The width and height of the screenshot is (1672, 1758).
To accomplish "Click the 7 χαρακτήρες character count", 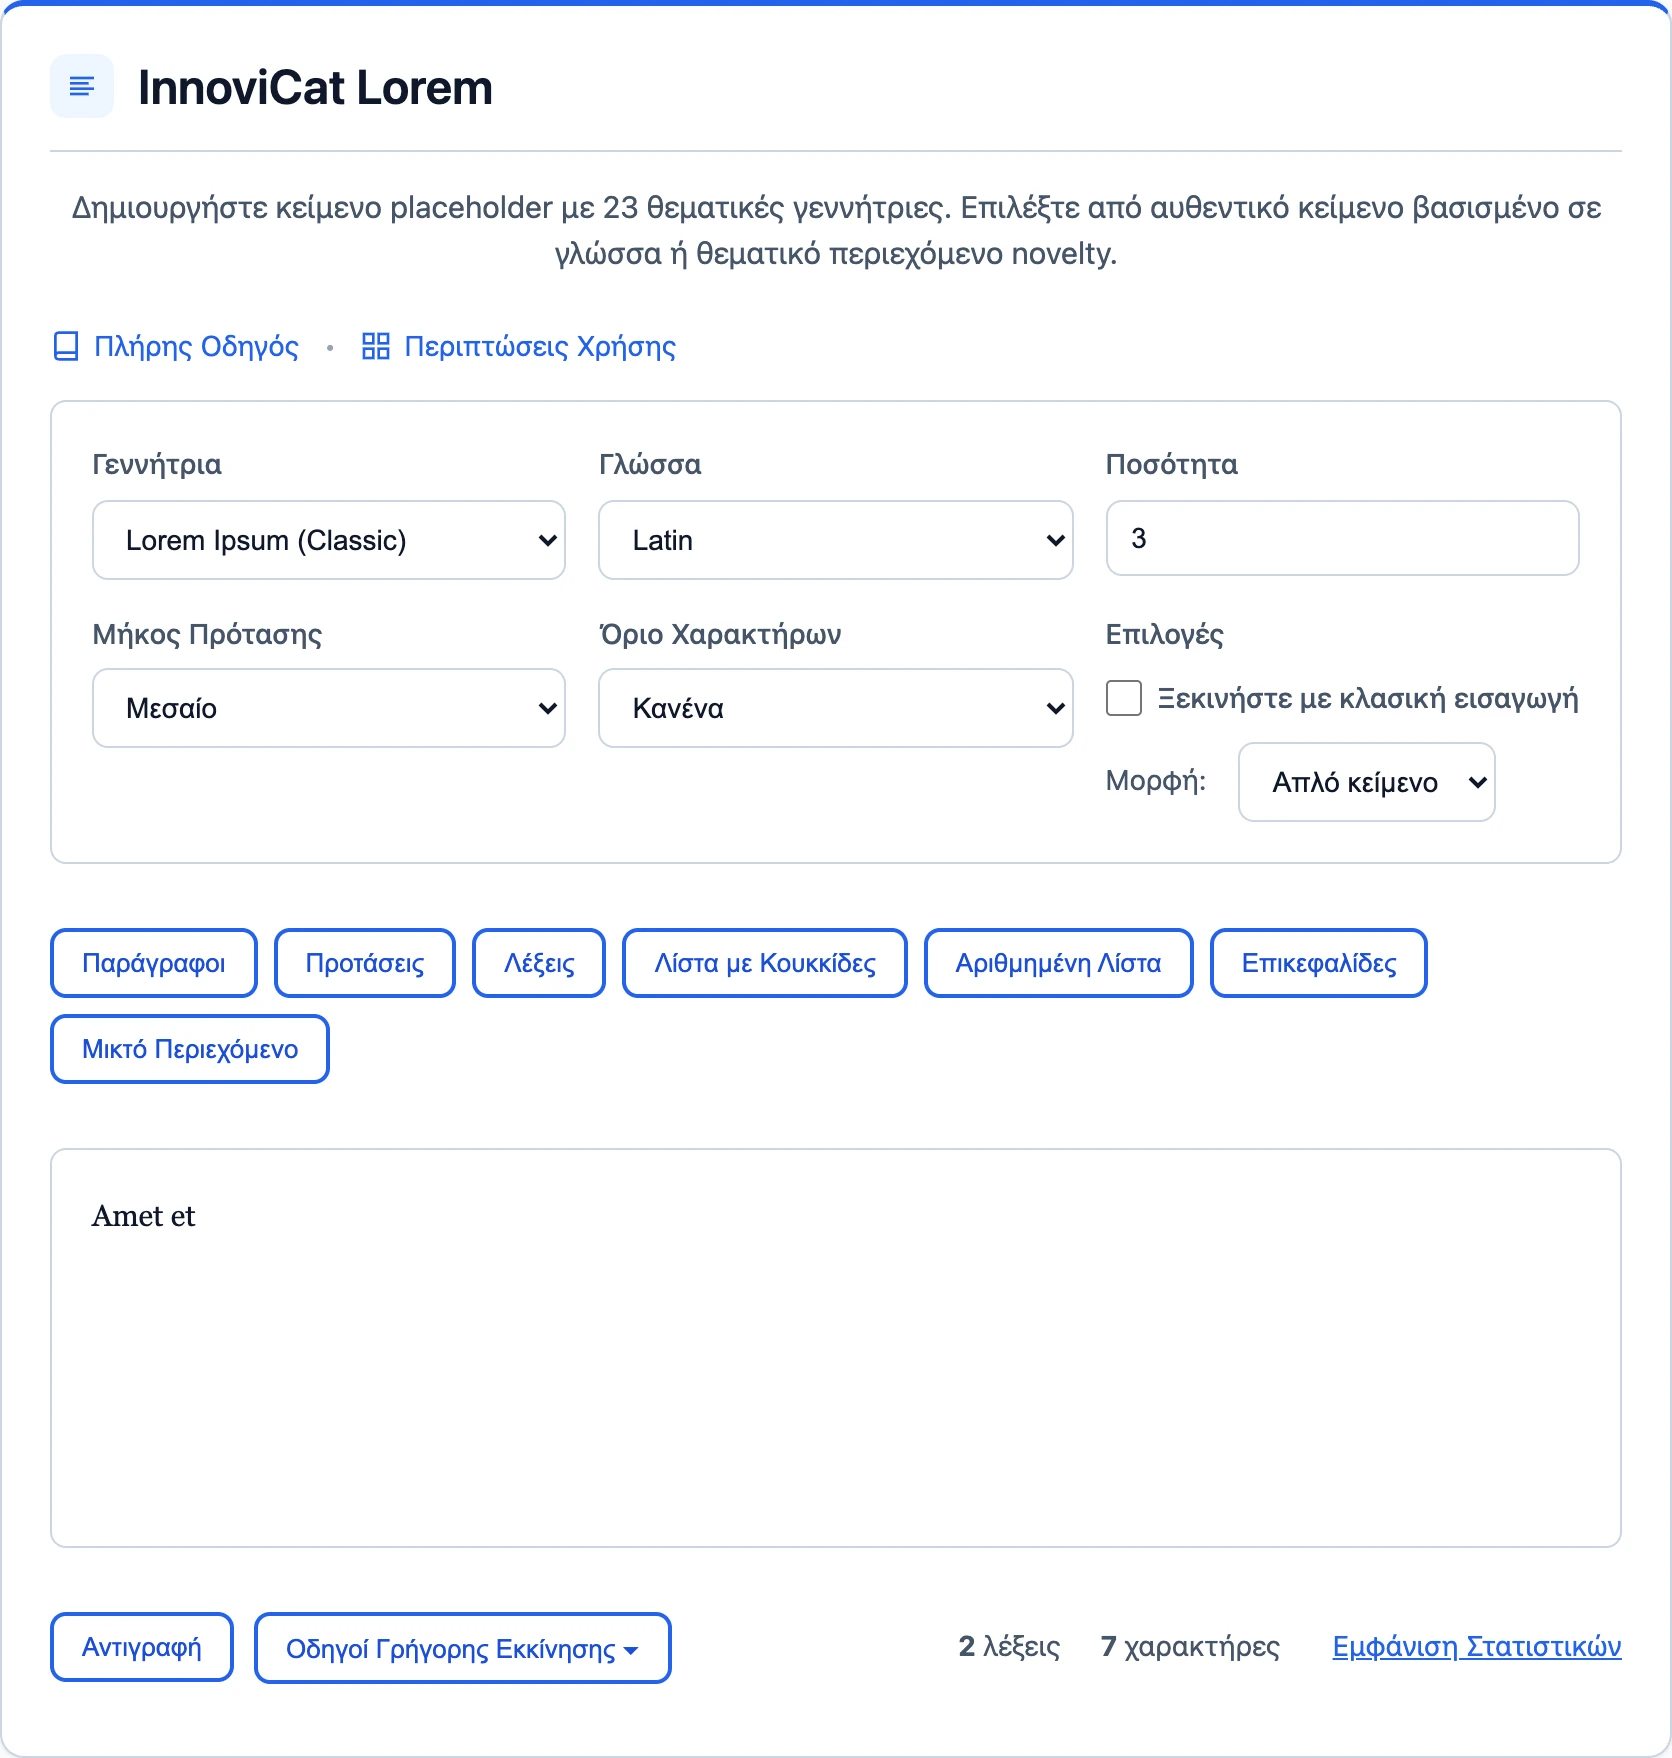I will [1190, 1647].
